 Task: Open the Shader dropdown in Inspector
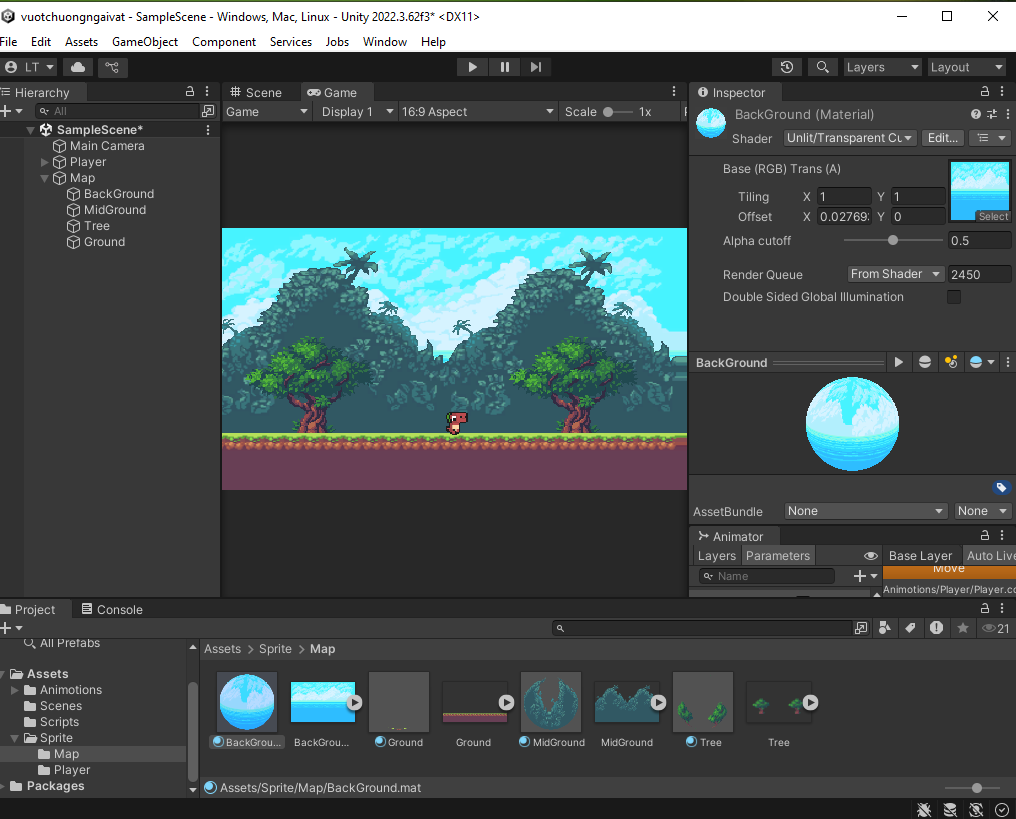(849, 138)
